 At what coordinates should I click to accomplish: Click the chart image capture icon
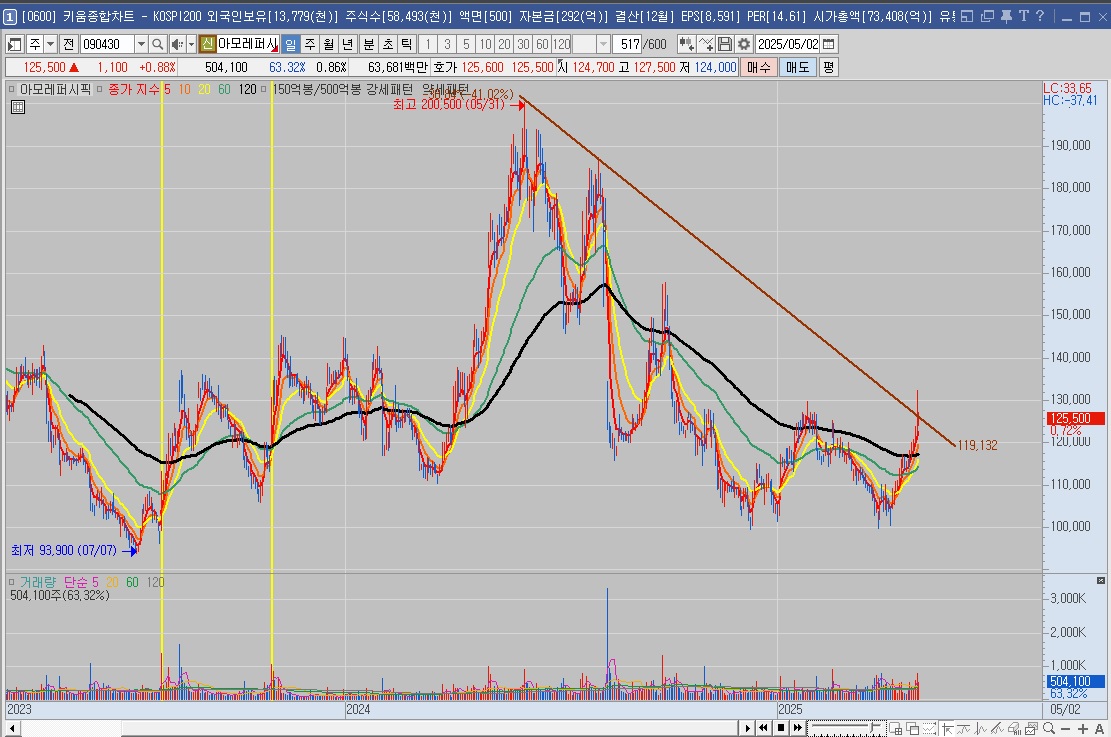coord(1032,728)
